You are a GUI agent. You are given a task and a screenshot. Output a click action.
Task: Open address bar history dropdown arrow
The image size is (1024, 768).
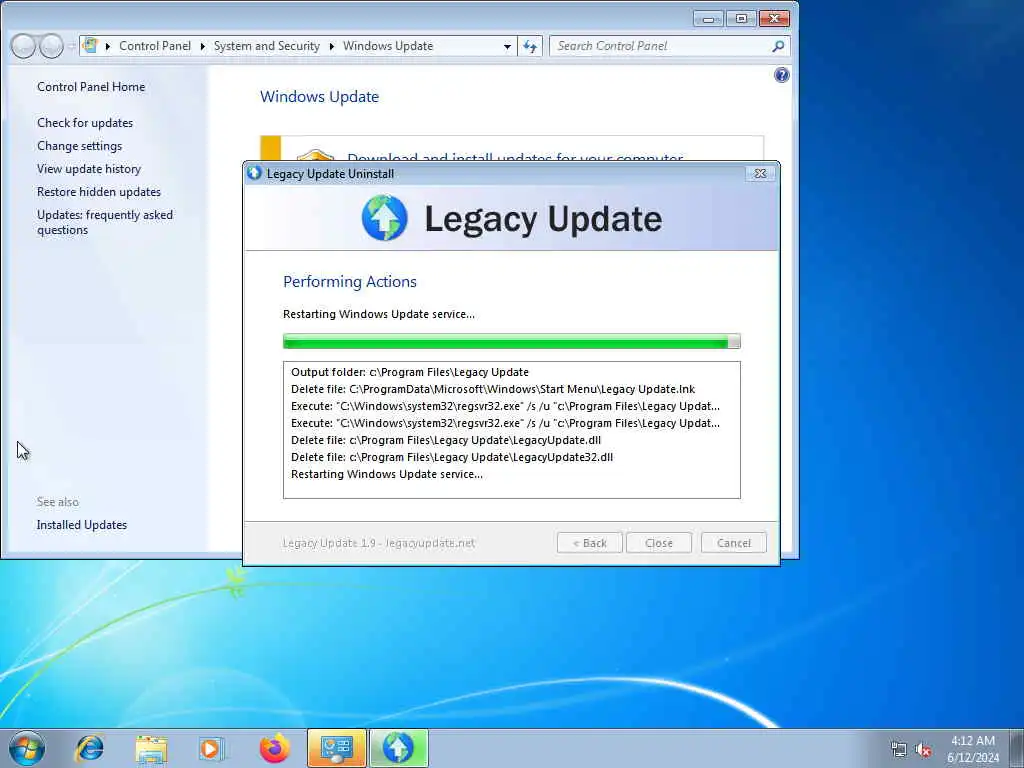tap(507, 46)
